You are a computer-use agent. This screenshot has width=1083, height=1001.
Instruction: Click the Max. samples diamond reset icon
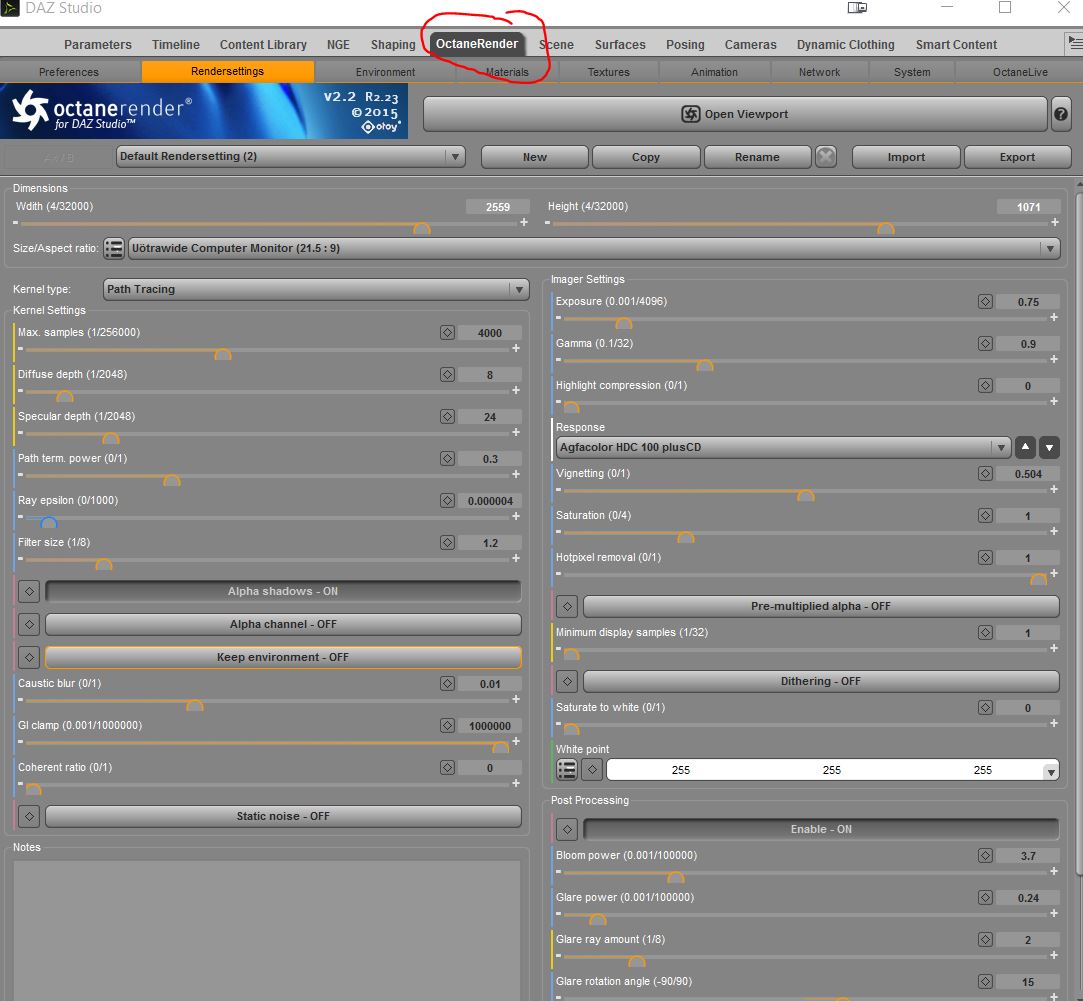(447, 332)
